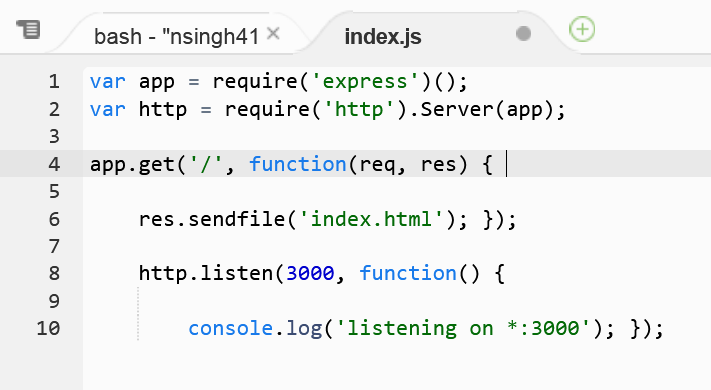711x390 pixels.
Task: Click line number 5 in the gutter
Action: [54, 191]
